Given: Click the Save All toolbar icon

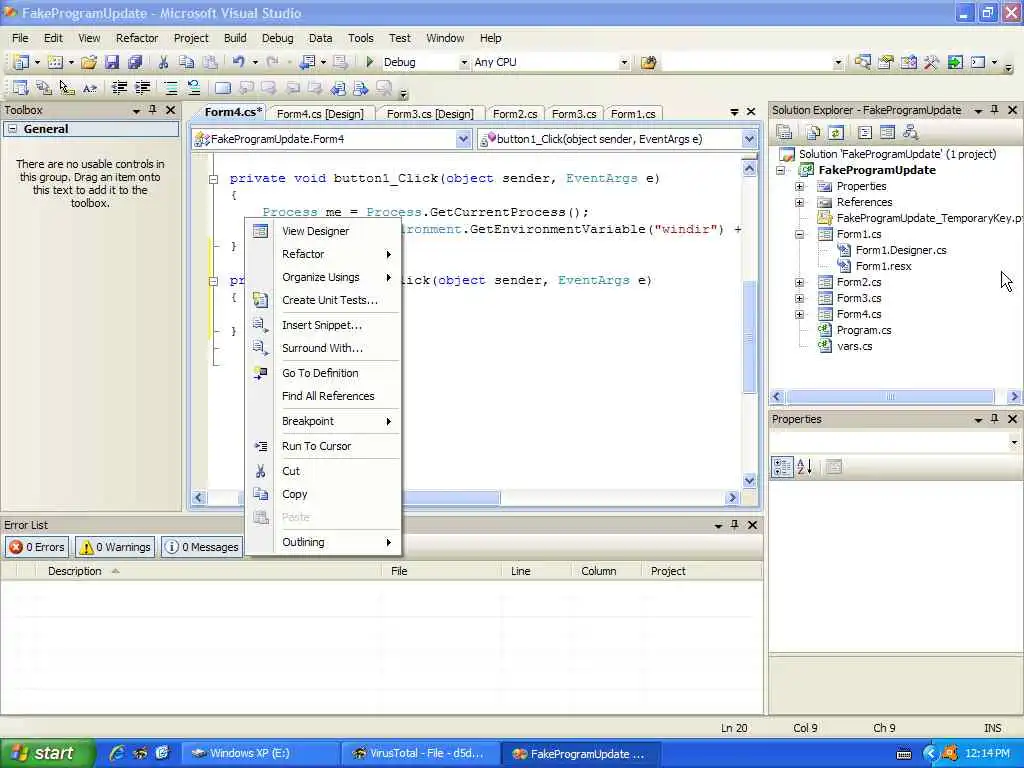Looking at the screenshot, I should click(x=135, y=62).
